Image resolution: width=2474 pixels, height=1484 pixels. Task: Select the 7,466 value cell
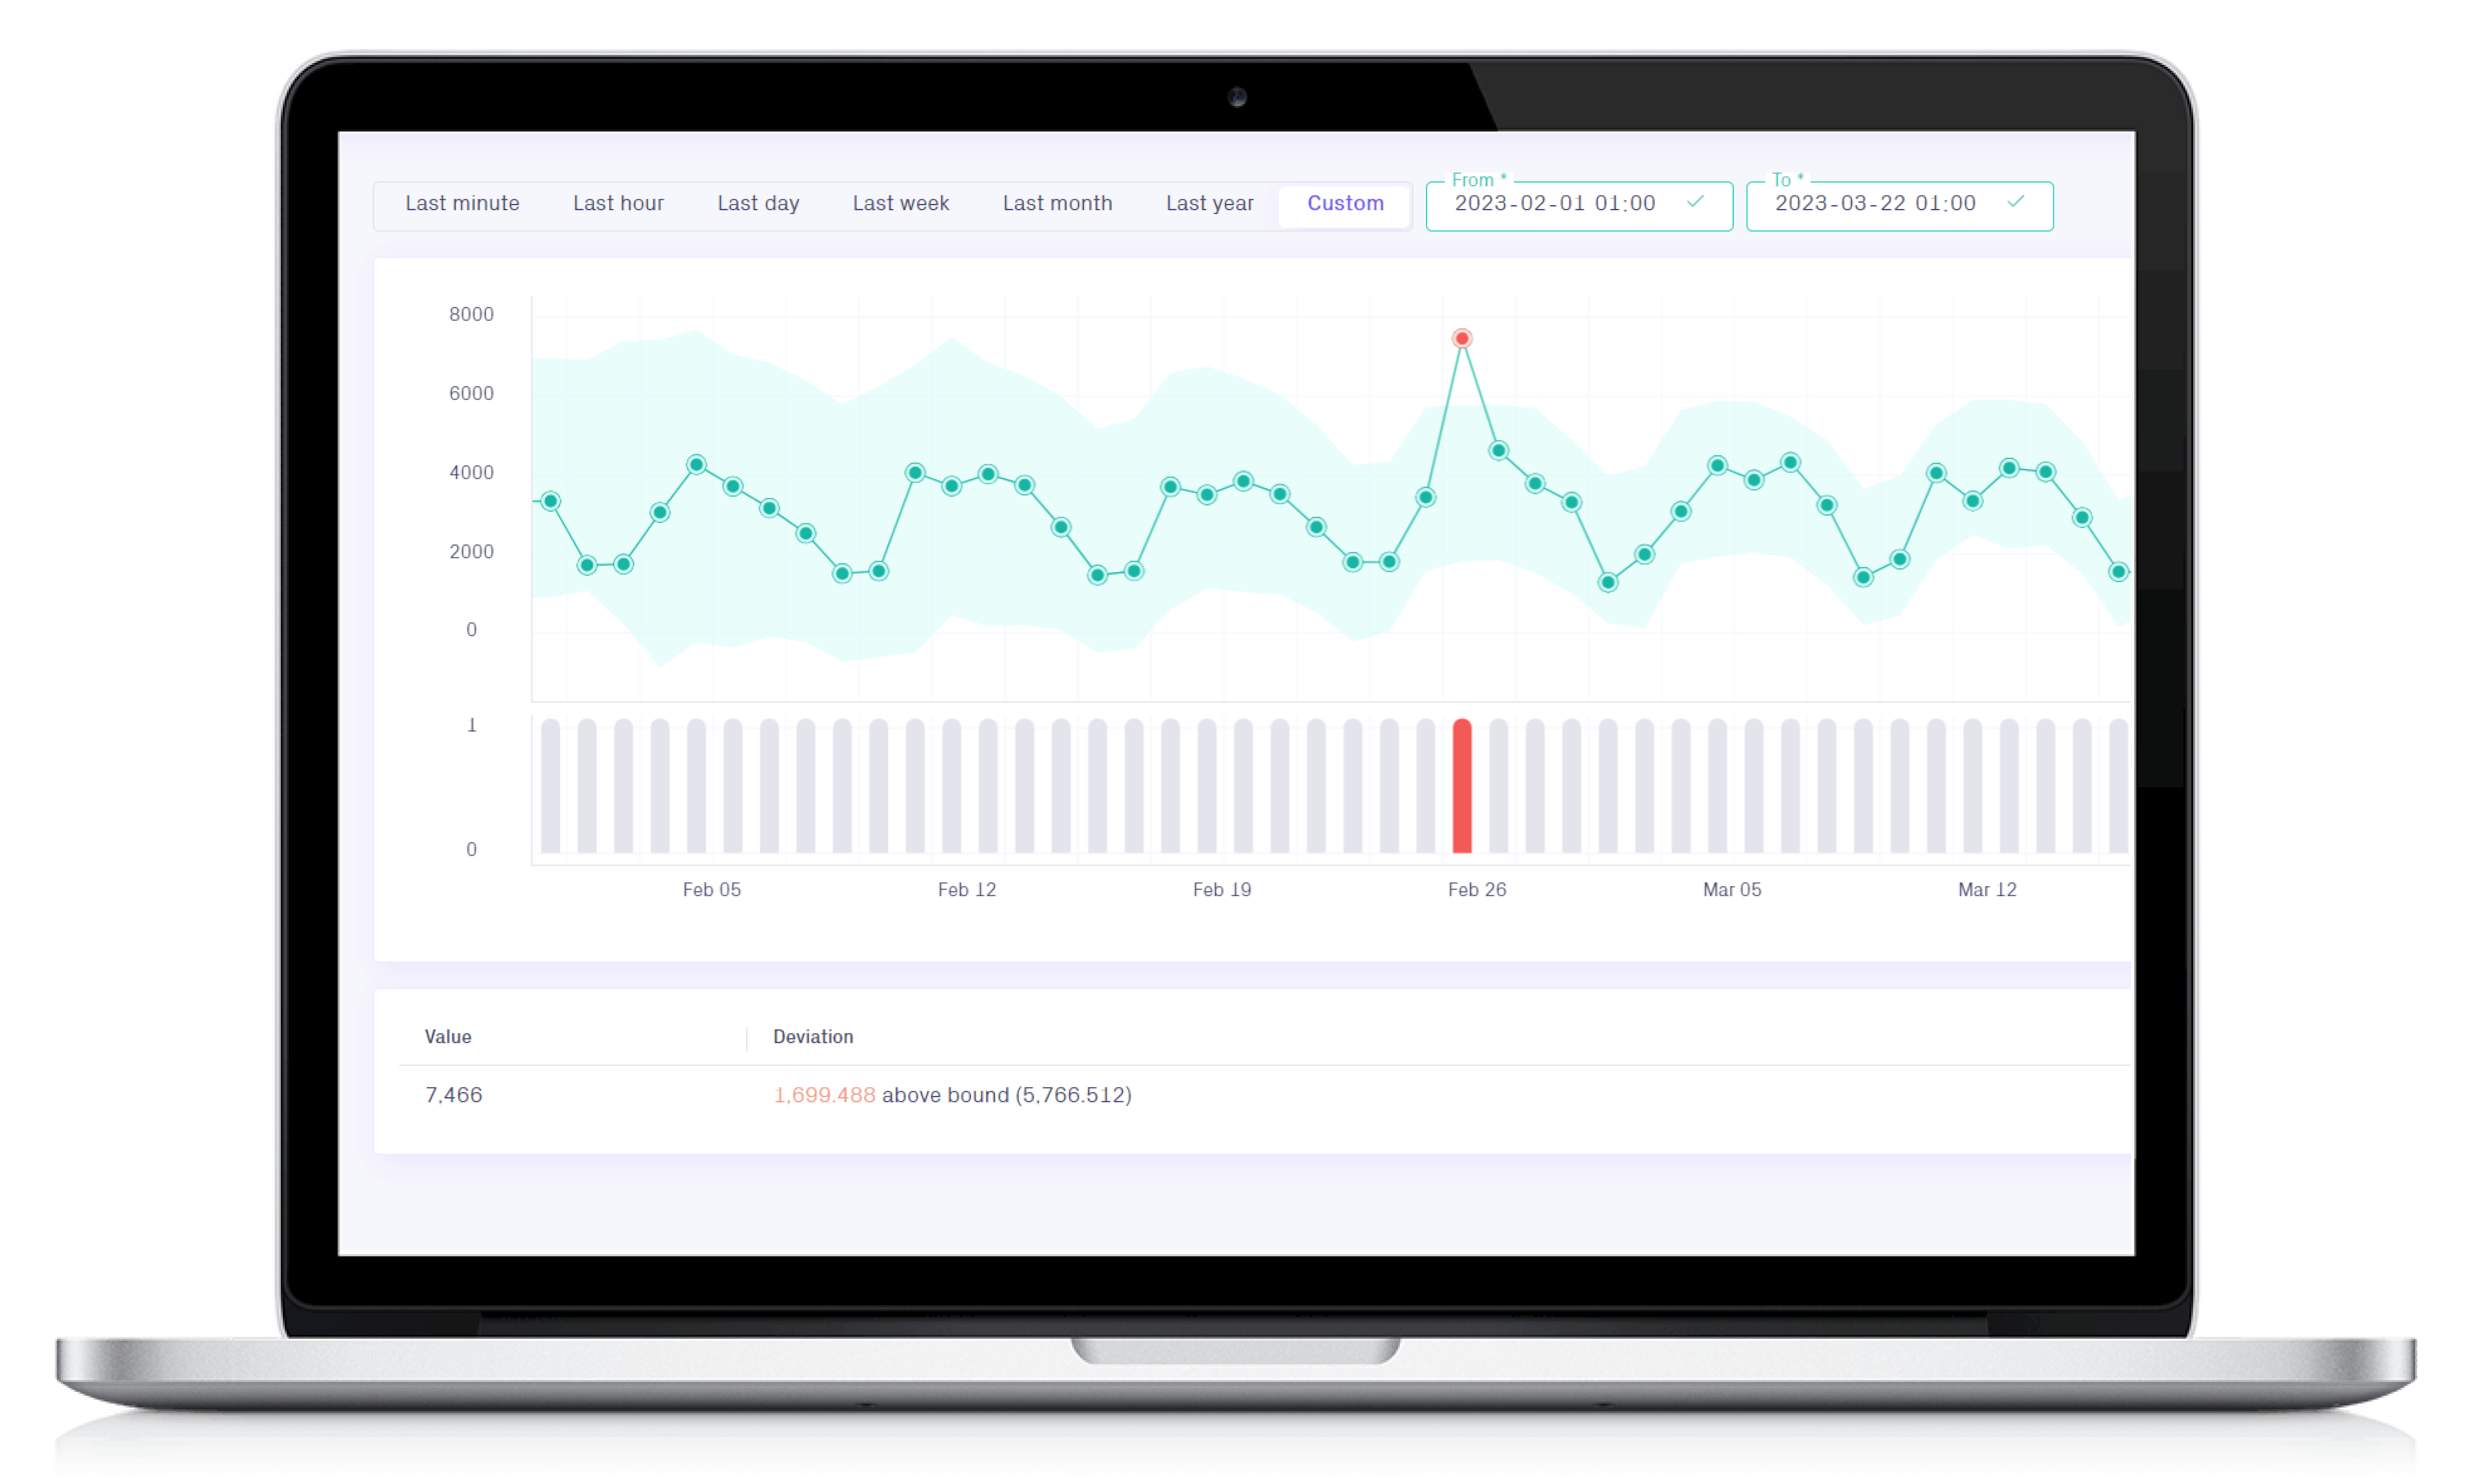(454, 1095)
